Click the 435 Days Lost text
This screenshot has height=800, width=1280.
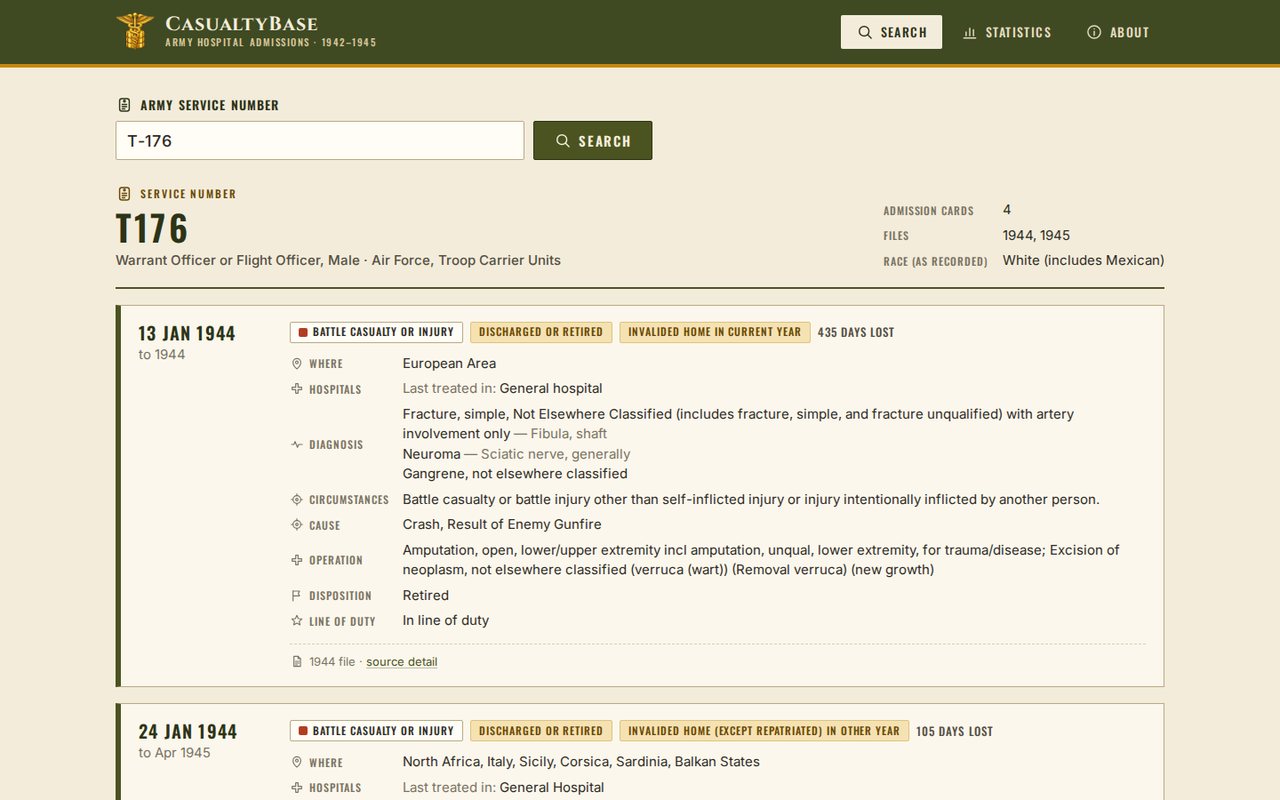click(x=856, y=332)
